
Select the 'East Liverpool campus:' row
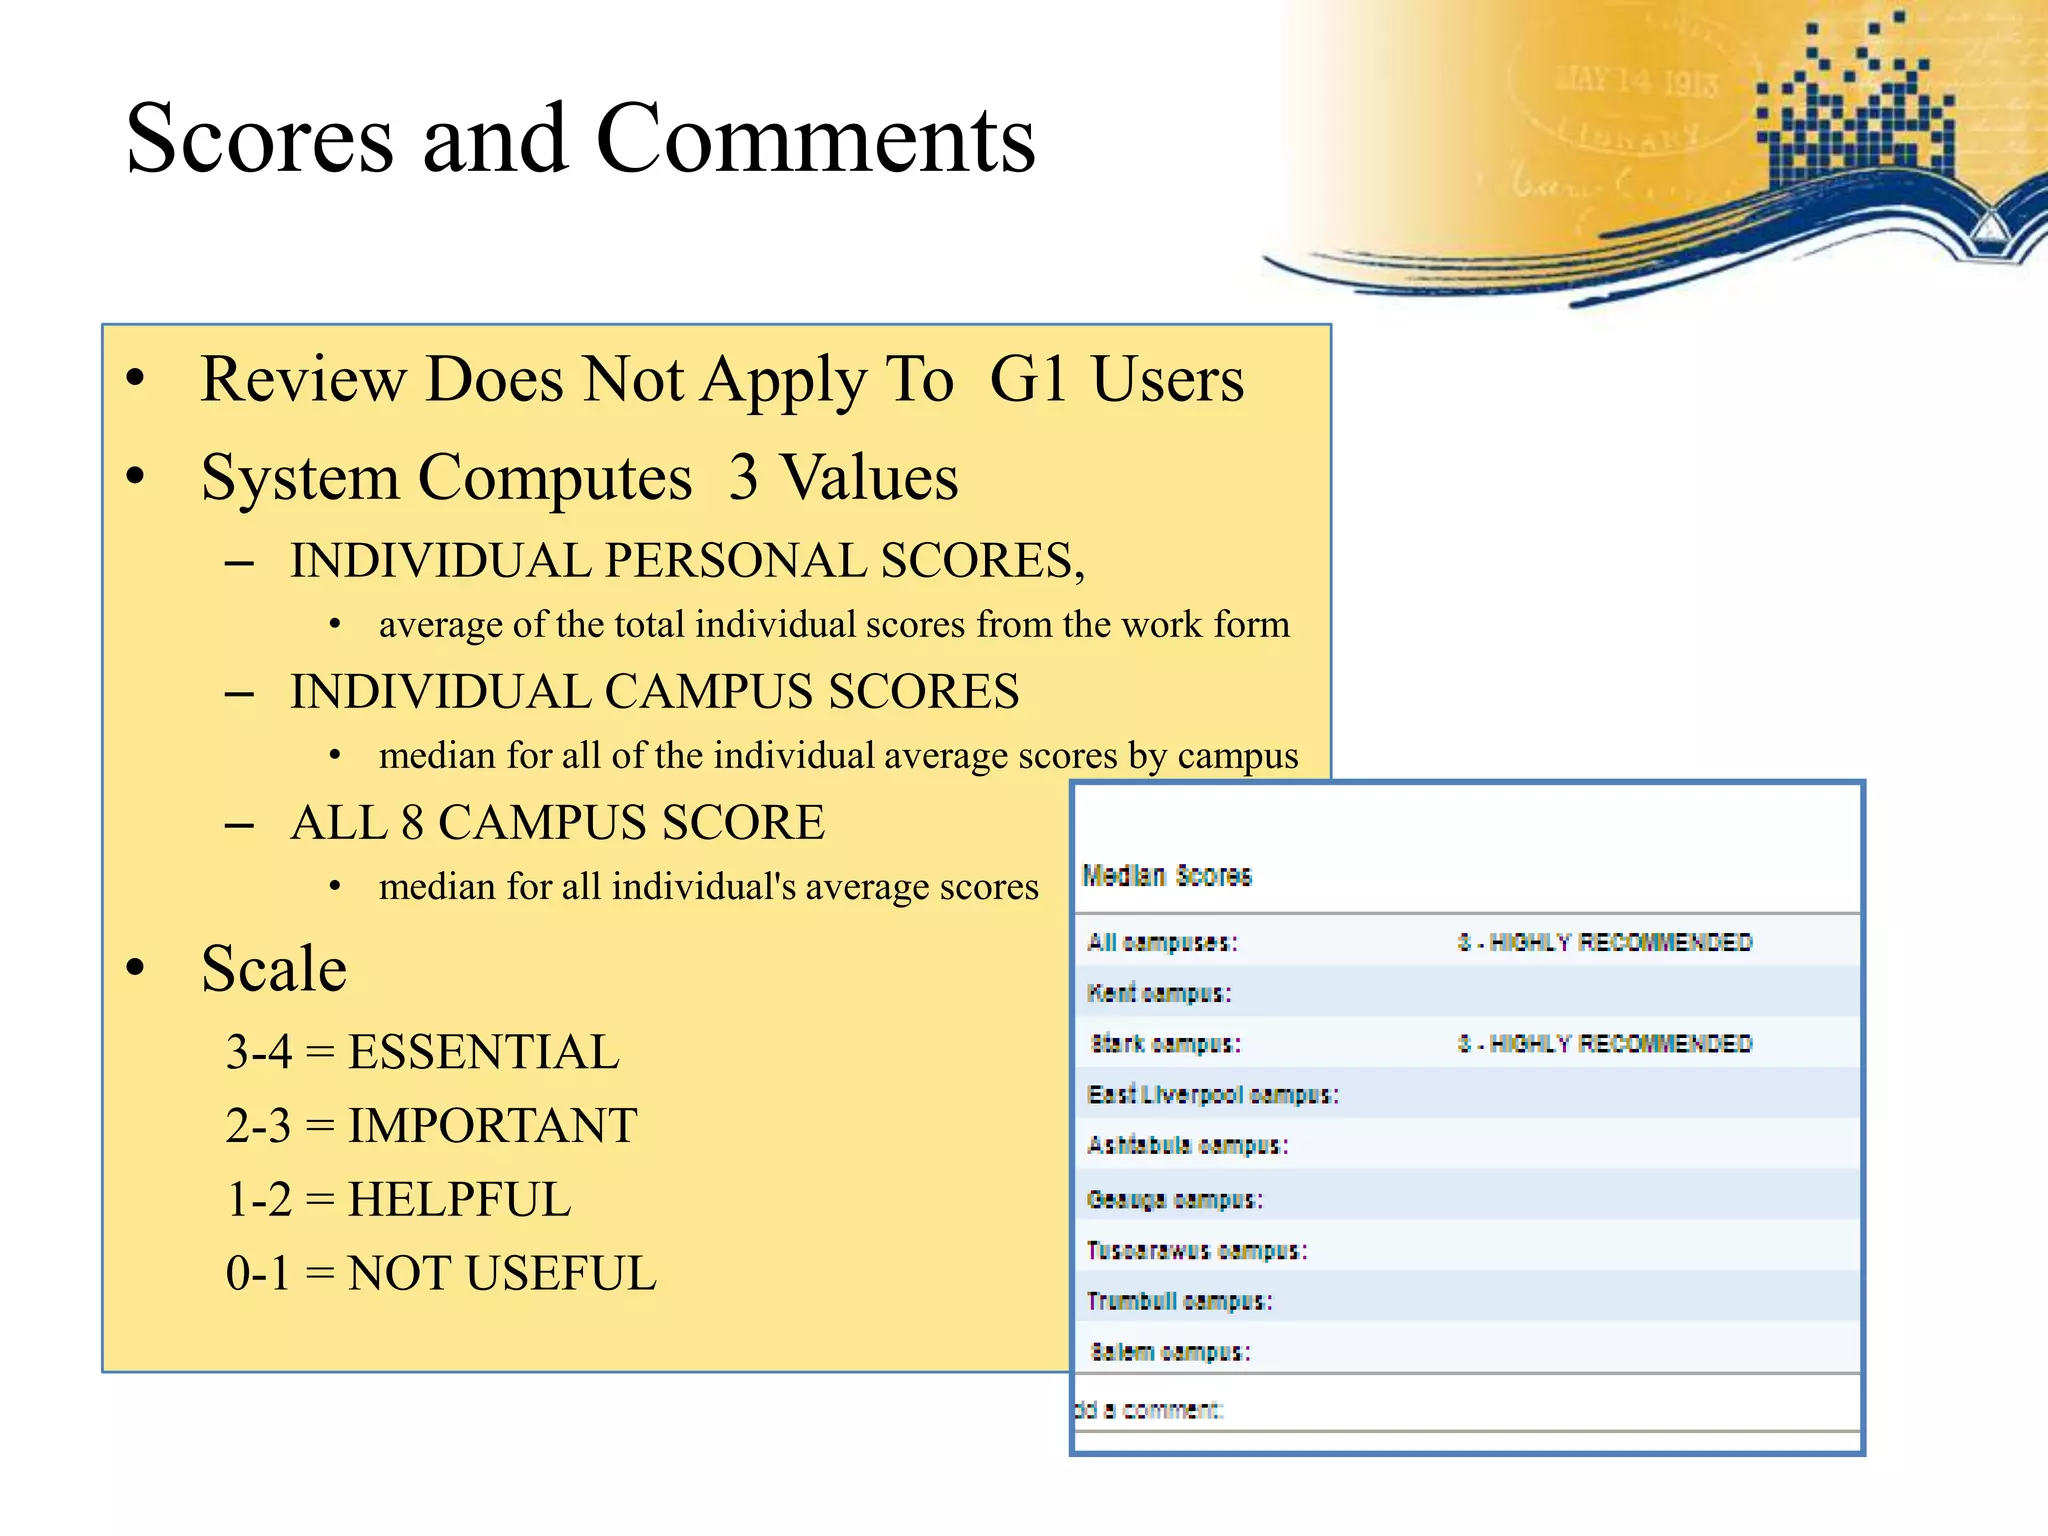tap(1467, 1094)
